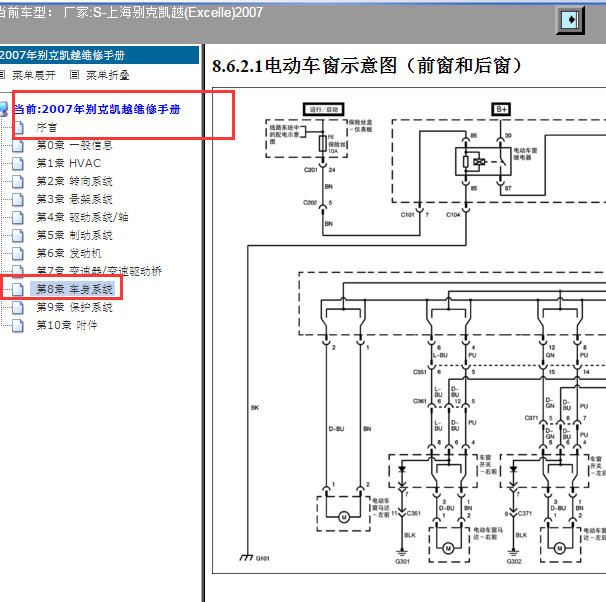The width and height of the screenshot is (606, 602).
Task: Click the page icon beside 第2章 转向系统
Action: point(18,182)
